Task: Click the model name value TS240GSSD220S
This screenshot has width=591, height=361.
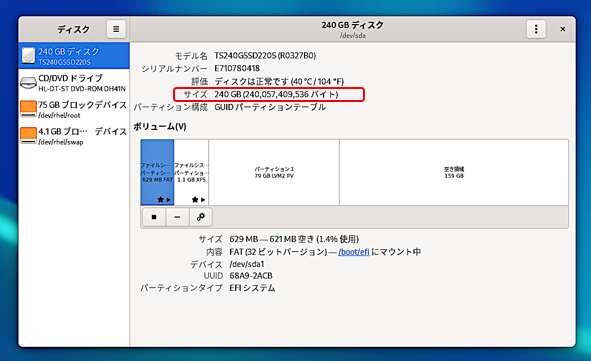Action: (x=265, y=56)
